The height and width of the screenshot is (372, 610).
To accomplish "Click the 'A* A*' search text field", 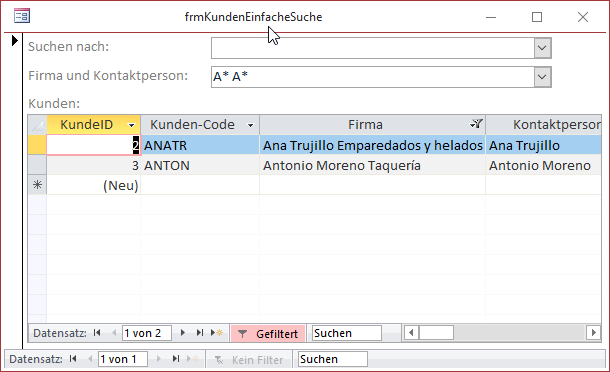I will pyautogui.click(x=373, y=77).
